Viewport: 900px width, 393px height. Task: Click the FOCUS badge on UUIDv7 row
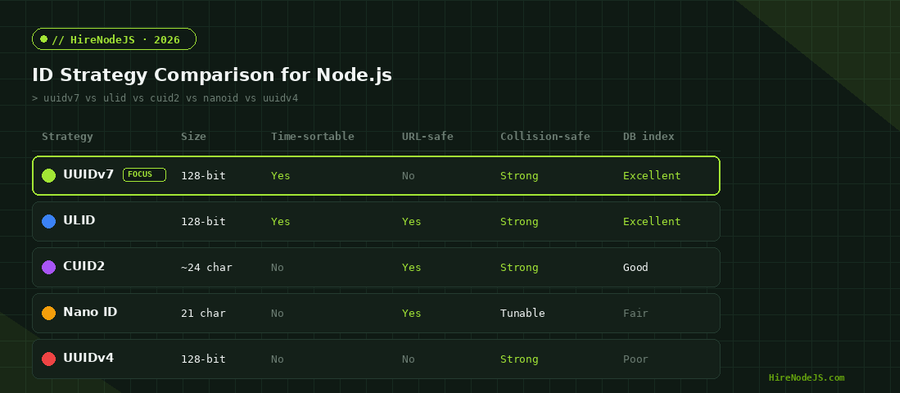(145, 175)
